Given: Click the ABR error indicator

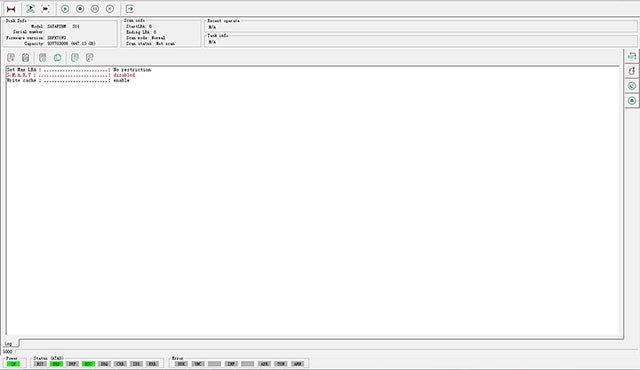Looking at the screenshot, I should [264, 363].
